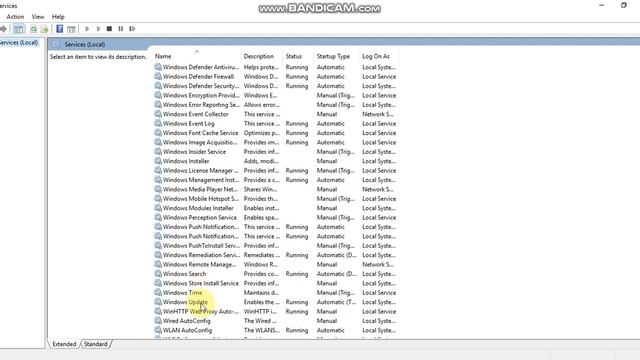Click the Pause Service toolbar icon
Viewport: 640px width, 360px height.
tap(120, 29)
